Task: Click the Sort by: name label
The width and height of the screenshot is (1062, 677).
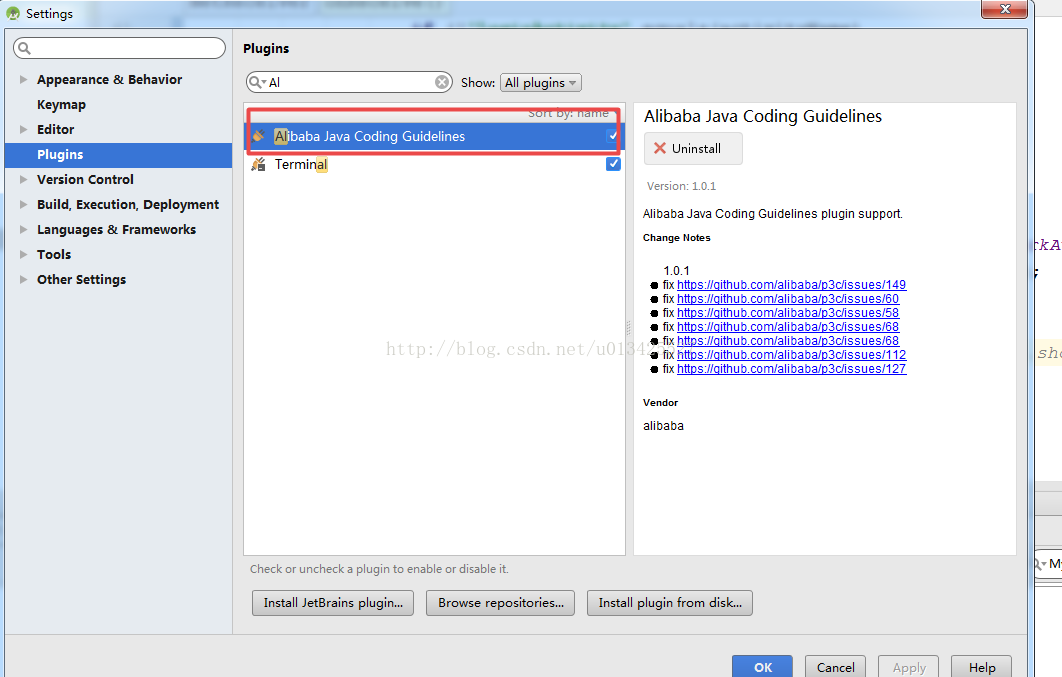Action: pyautogui.click(x=568, y=113)
